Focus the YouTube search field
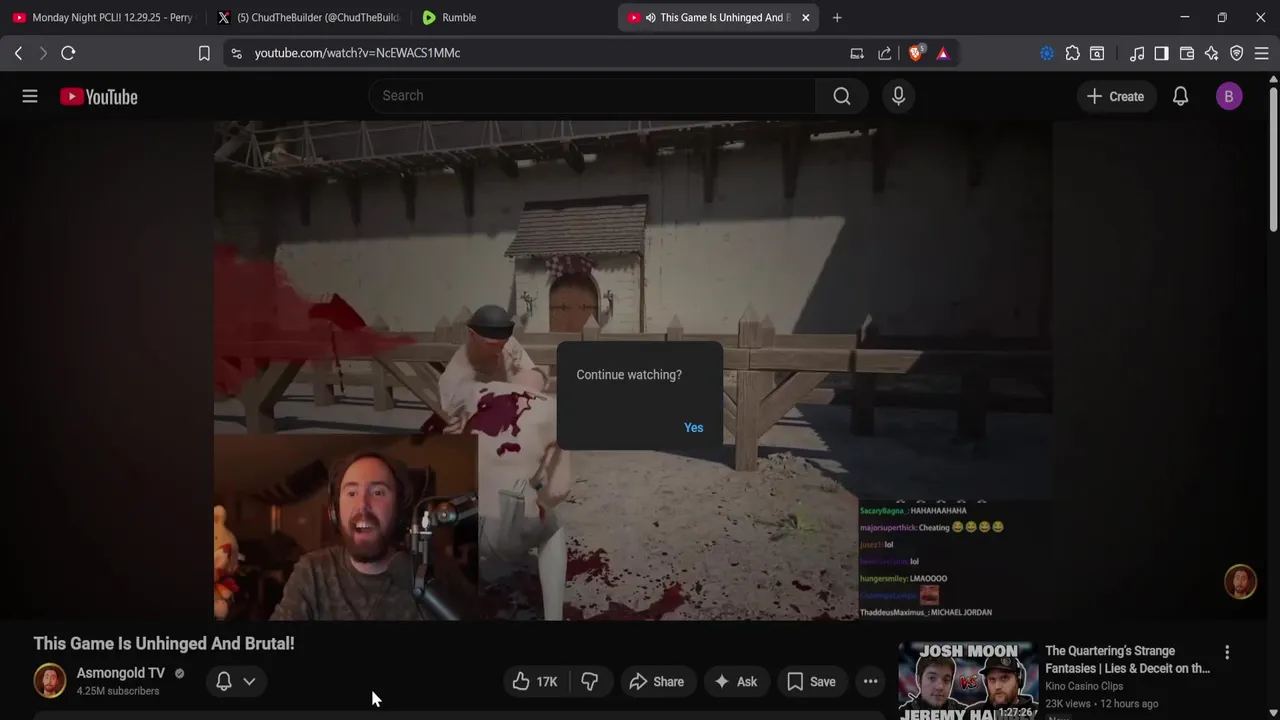1280x720 pixels. tap(592, 96)
